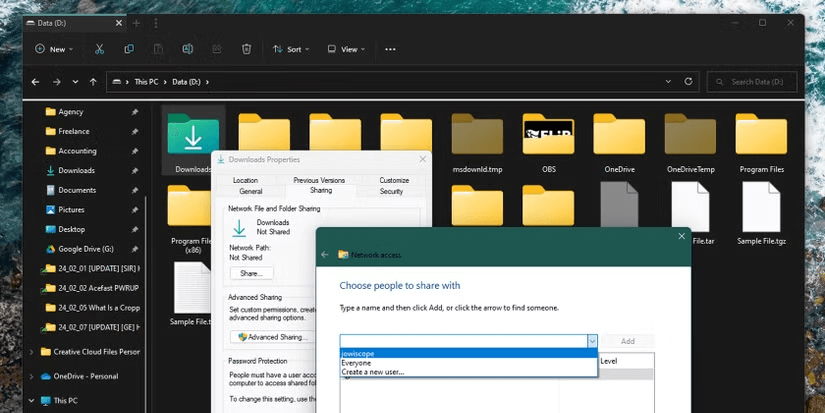This screenshot has height=413, width=825.
Task: Open the Sort dropdown menu
Action: point(291,49)
